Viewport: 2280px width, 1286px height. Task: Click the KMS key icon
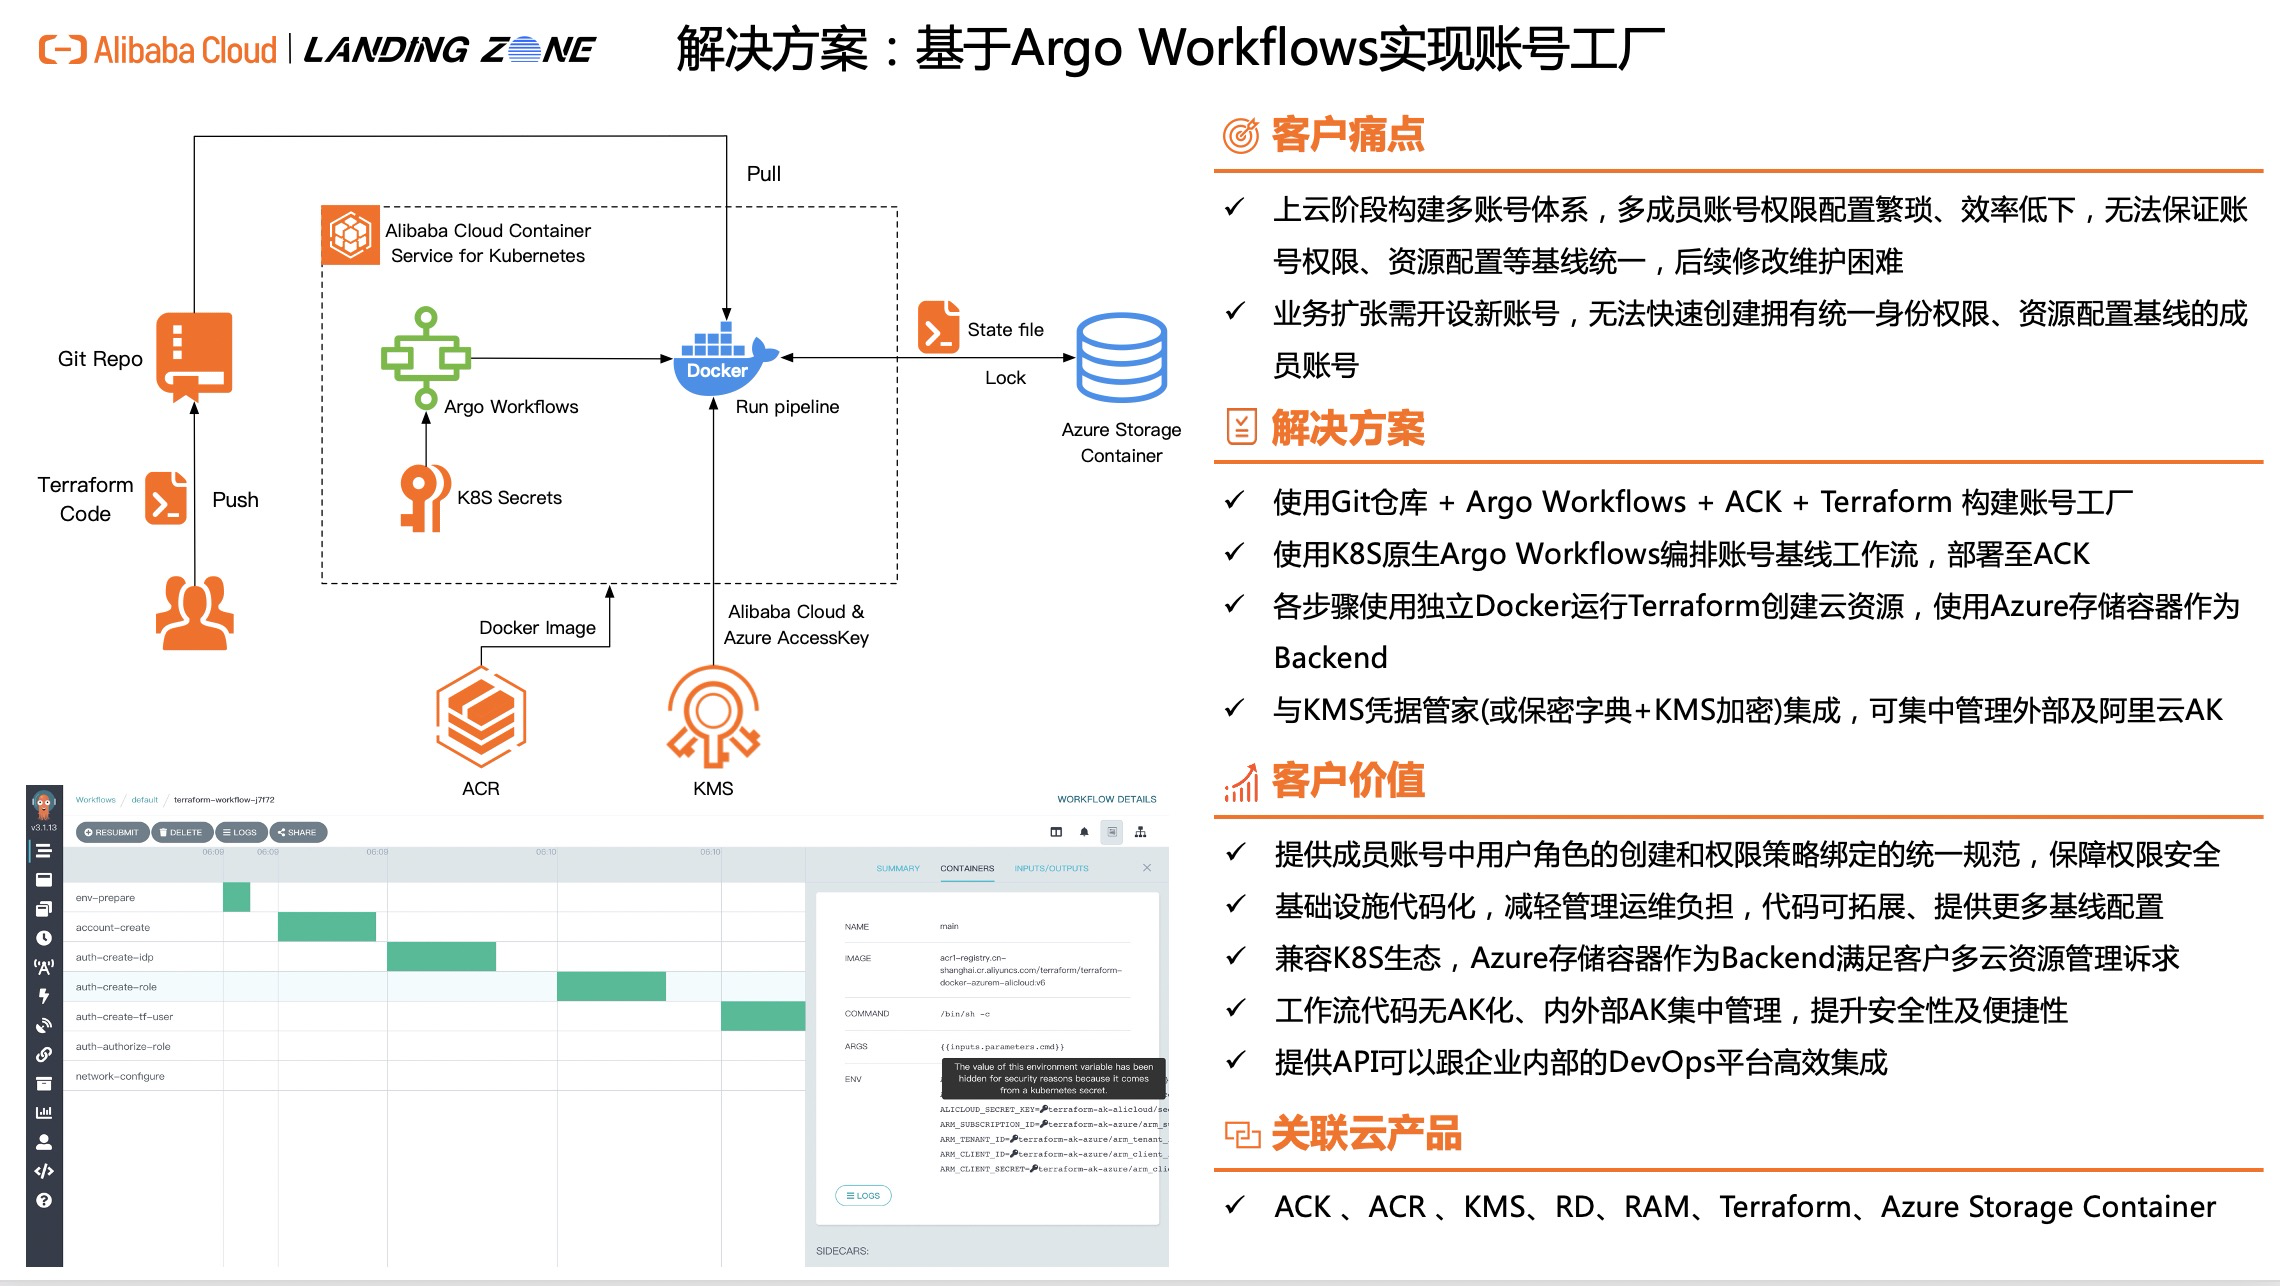pos(713,716)
